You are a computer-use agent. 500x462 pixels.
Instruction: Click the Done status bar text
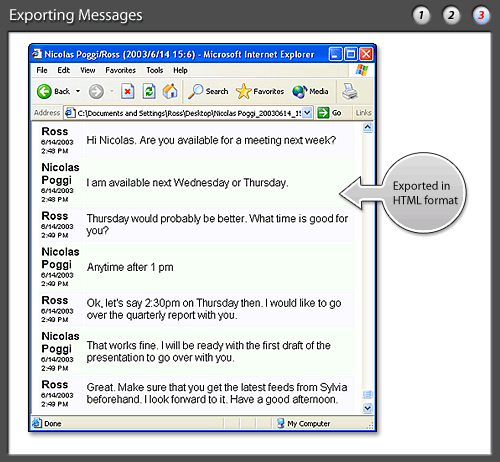[53, 424]
